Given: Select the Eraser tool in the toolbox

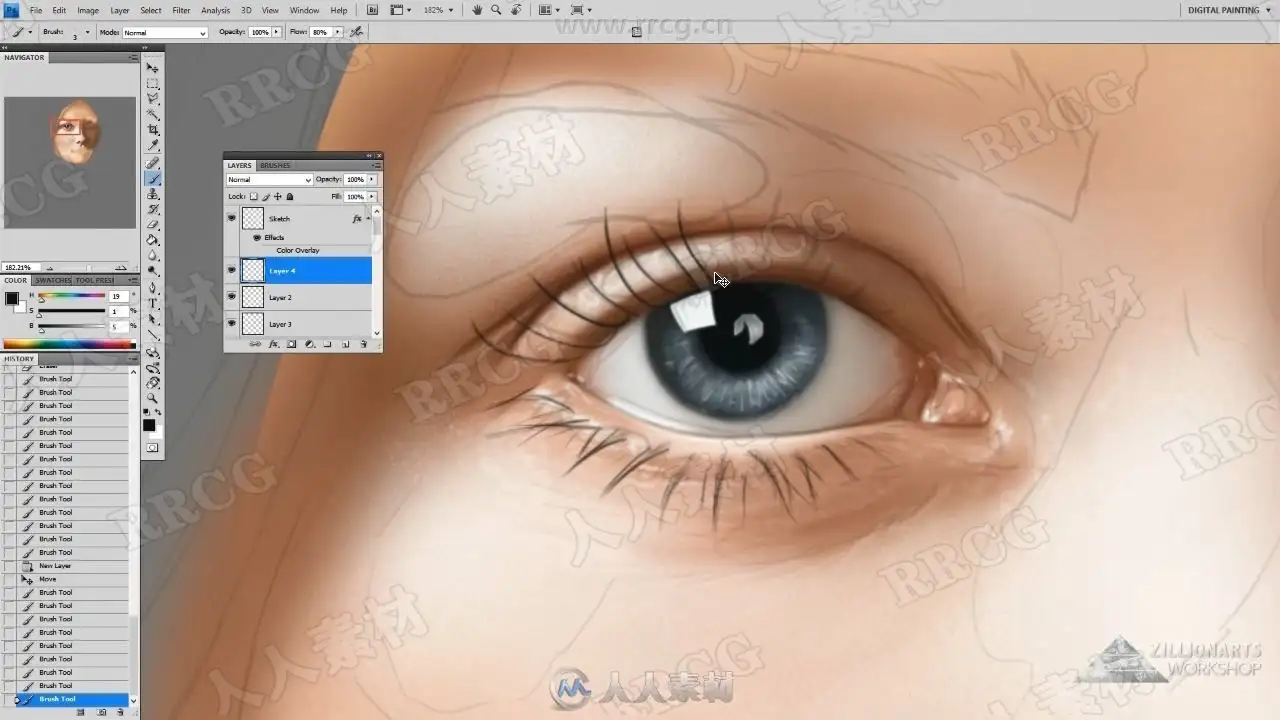Looking at the screenshot, I should pyautogui.click(x=153, y=225).
